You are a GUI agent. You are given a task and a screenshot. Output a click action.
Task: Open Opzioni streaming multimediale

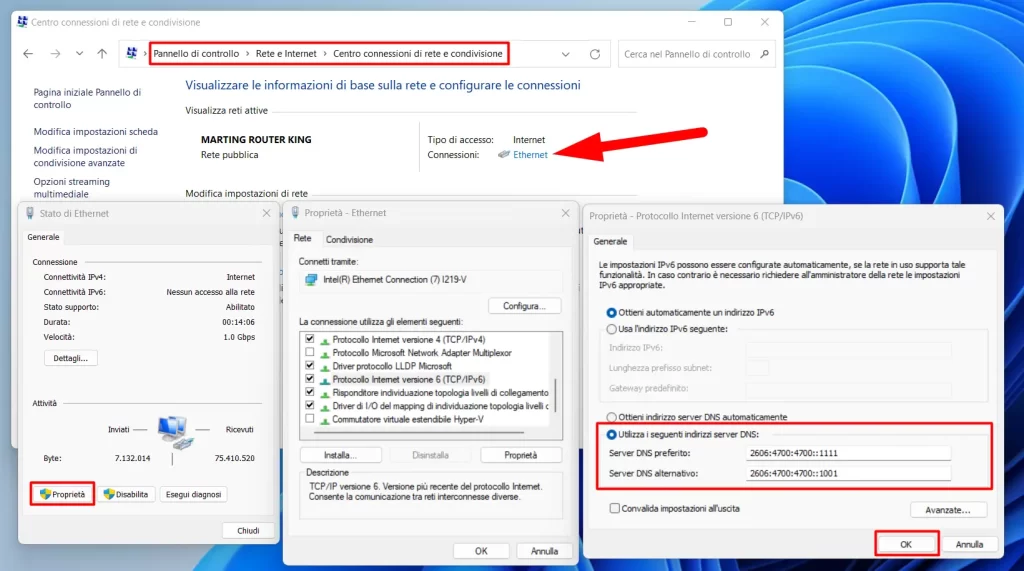coord(72,188)
